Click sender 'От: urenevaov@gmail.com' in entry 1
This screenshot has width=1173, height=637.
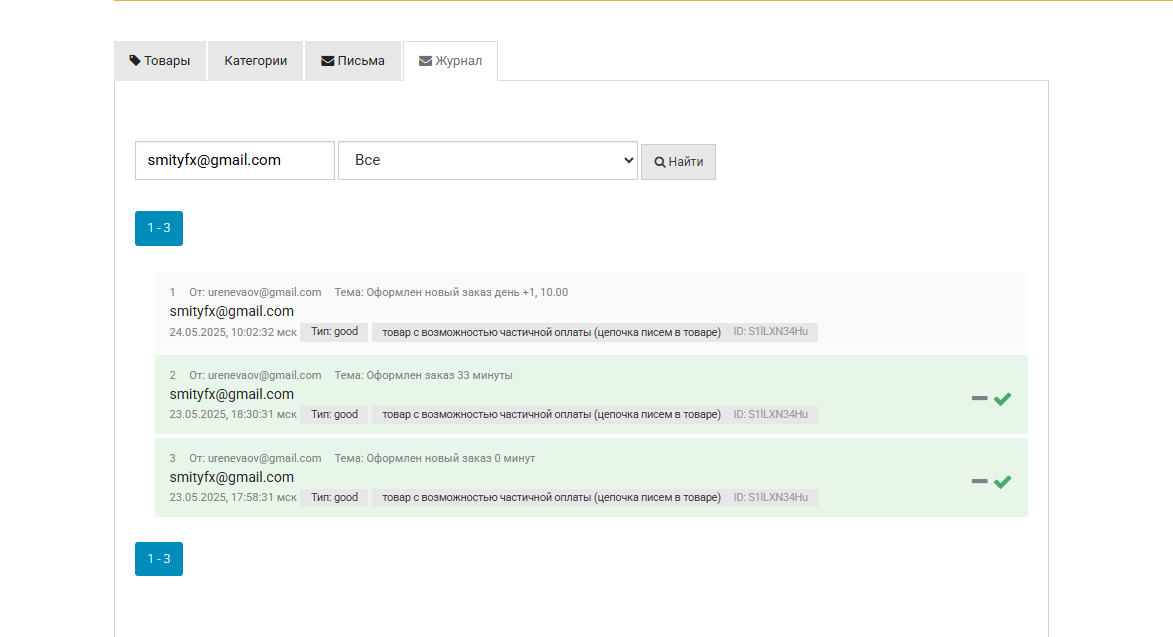click(255, 292)
